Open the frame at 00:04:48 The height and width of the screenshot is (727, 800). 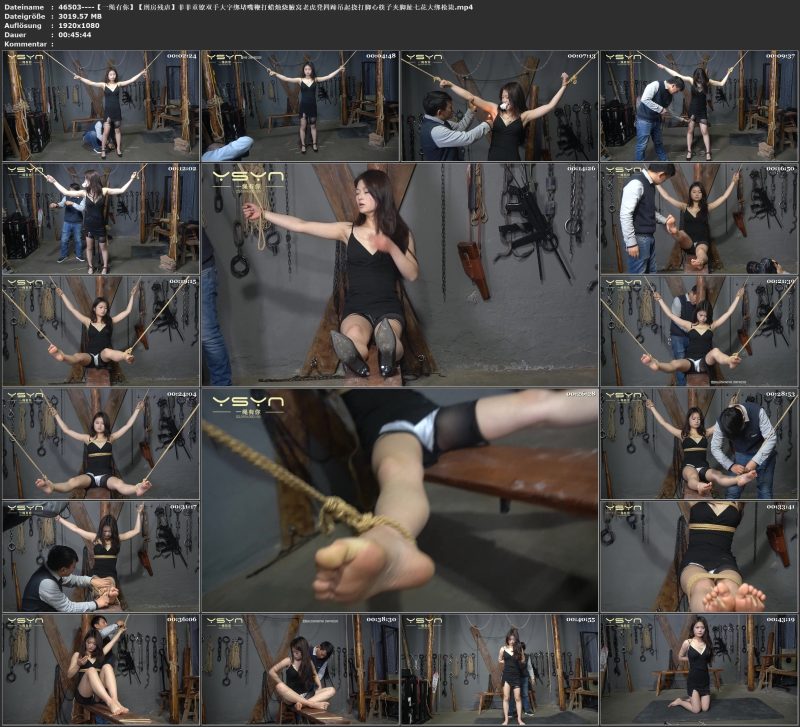(x=299, y=105)
